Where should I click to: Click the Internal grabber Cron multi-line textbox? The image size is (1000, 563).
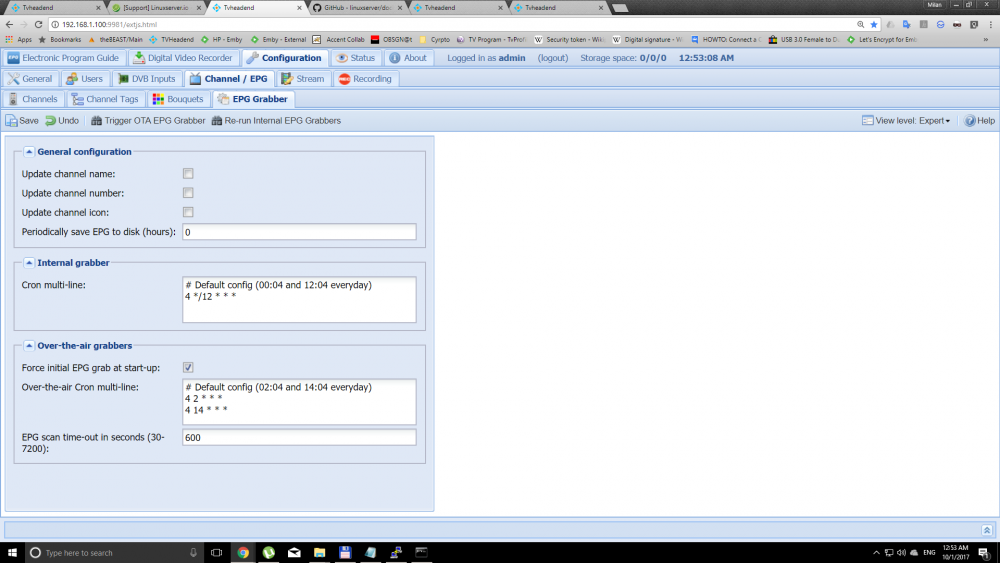tap(299, 300)
